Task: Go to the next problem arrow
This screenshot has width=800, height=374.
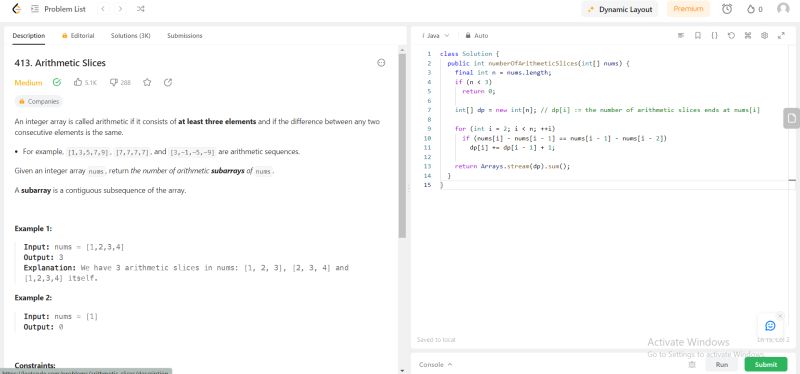Action: click(x=120, y=9)
